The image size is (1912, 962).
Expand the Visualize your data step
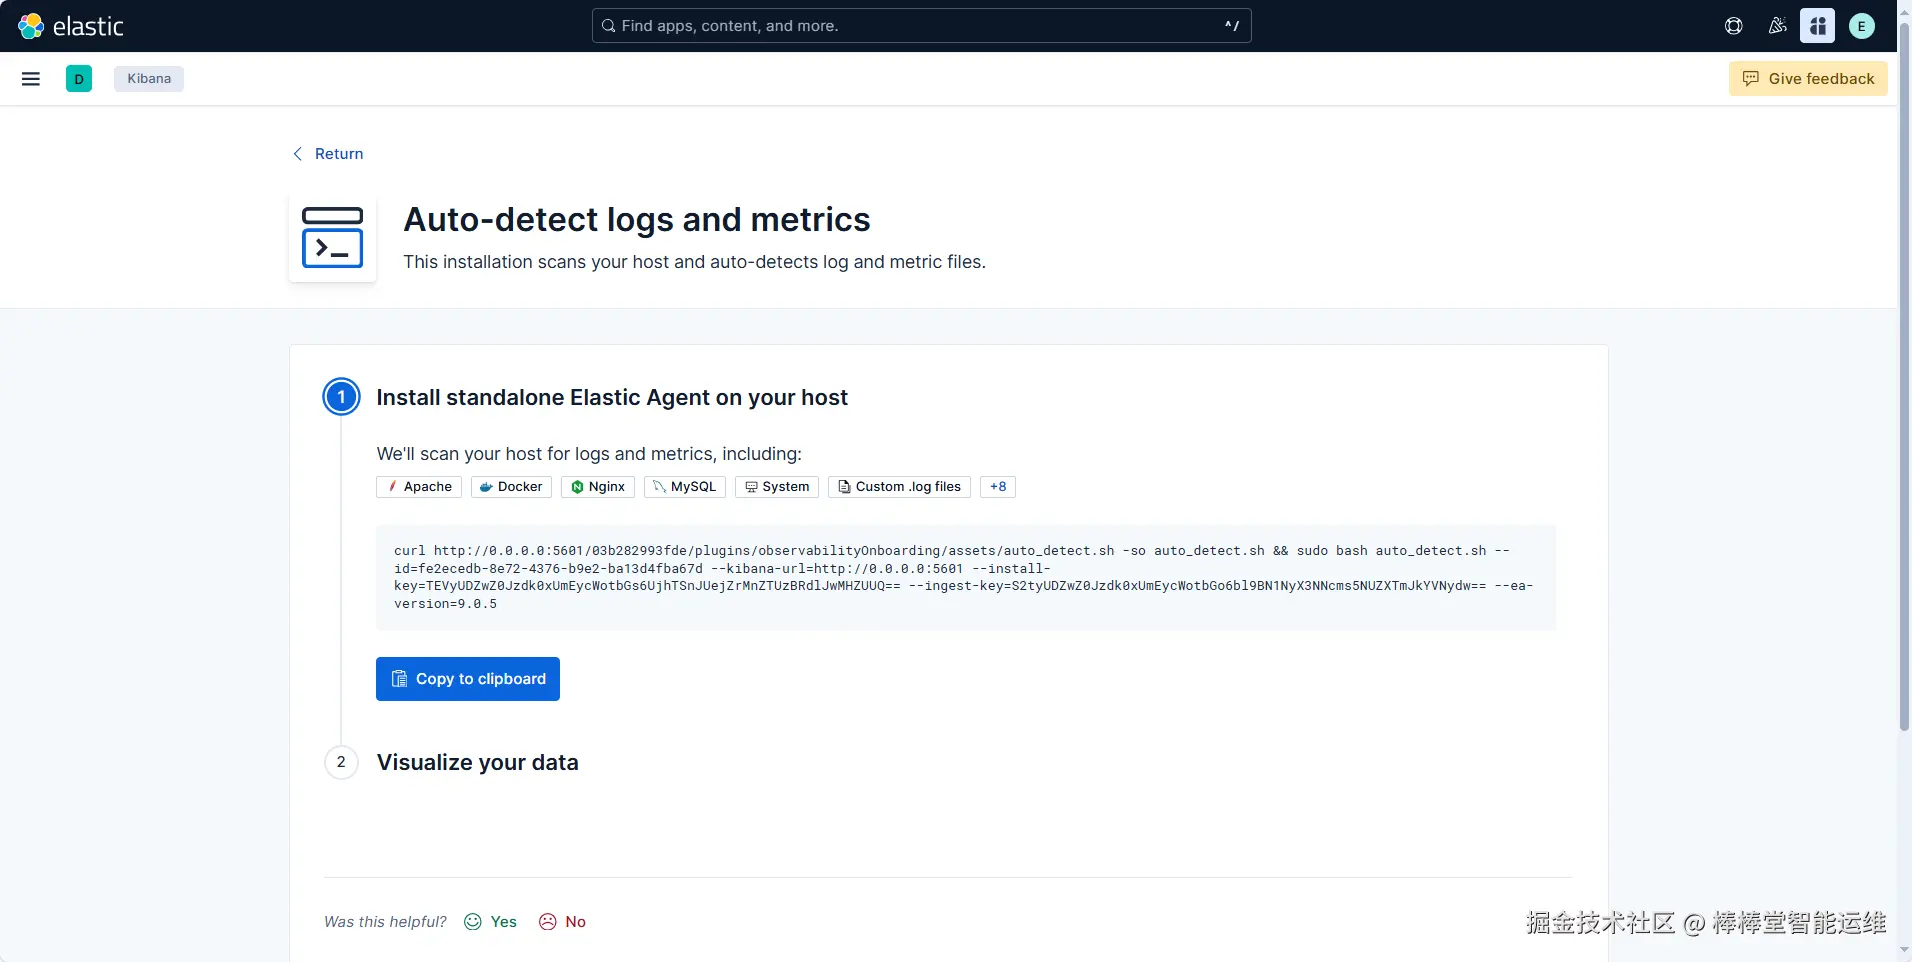[x=477, y=762]
